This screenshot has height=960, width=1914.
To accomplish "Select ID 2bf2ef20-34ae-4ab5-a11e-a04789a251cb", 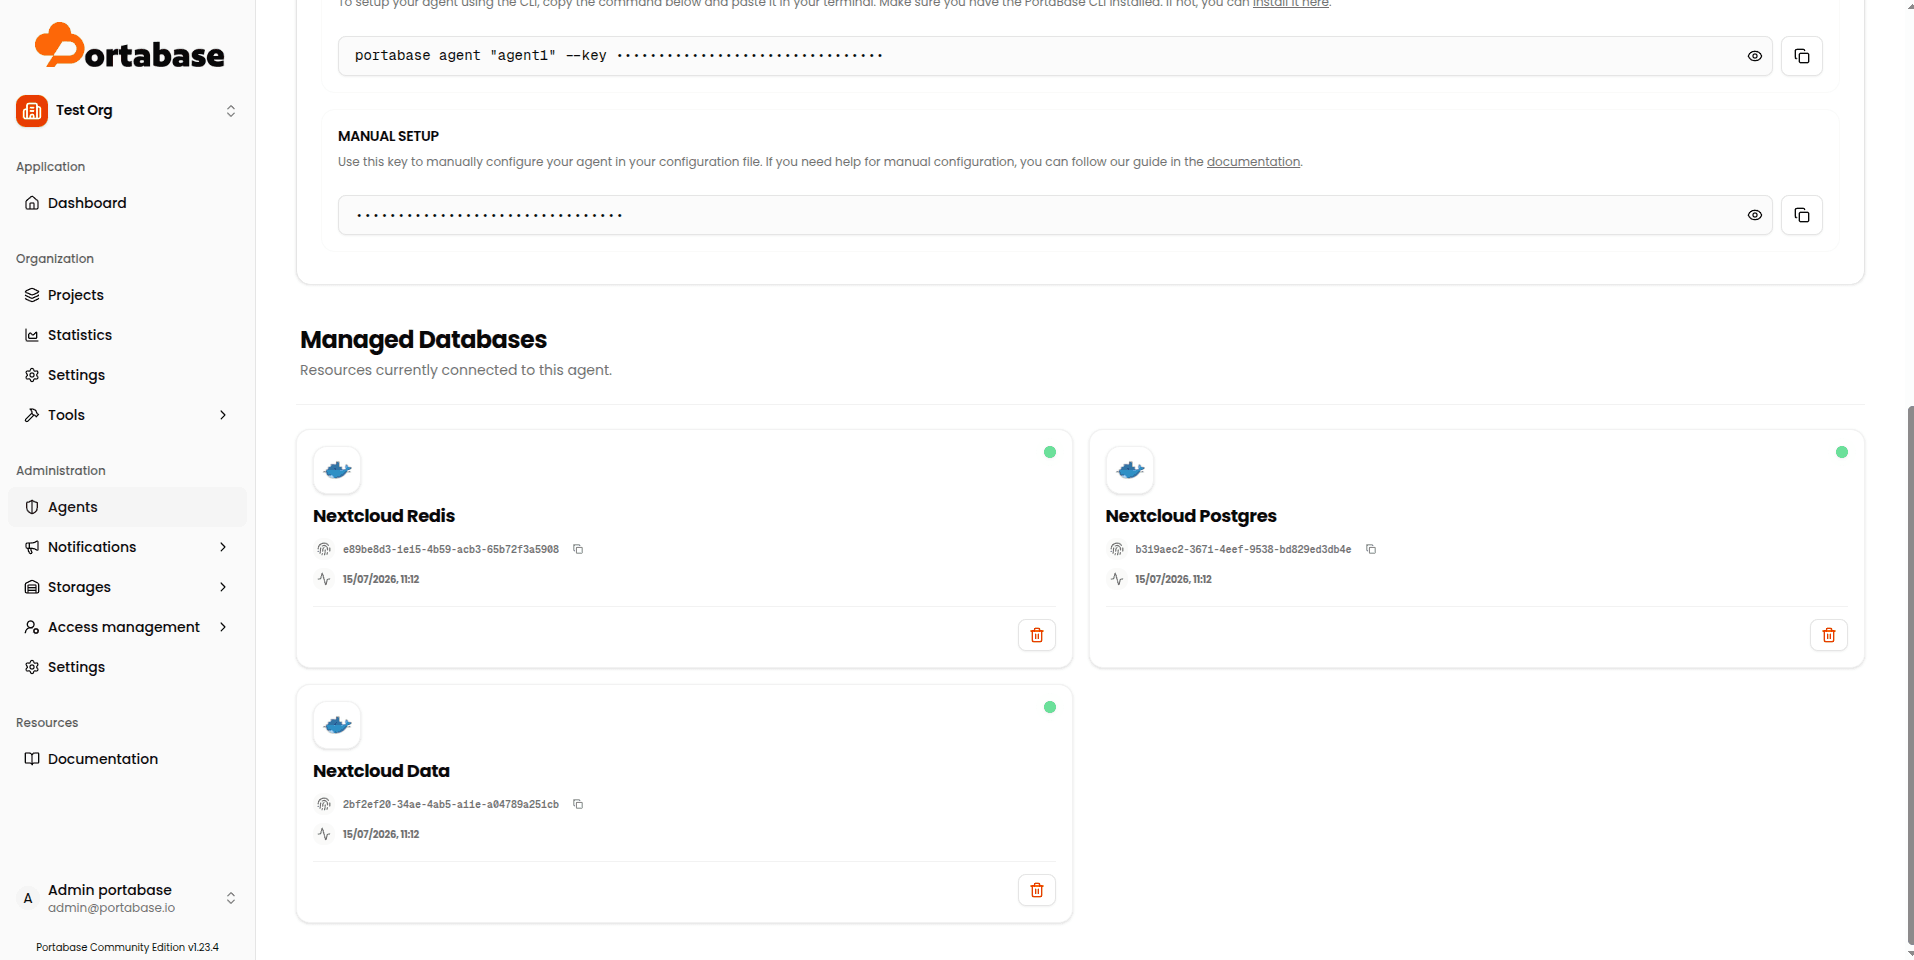I will [451, 804].
